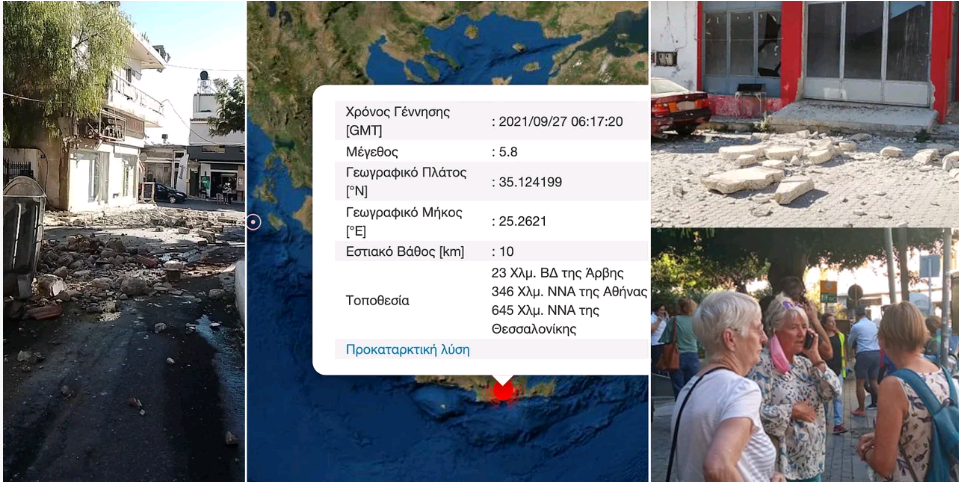This screenshot has width=959, height=482.
Task: Select the debris-covered street photo
Action: (124, 241)
